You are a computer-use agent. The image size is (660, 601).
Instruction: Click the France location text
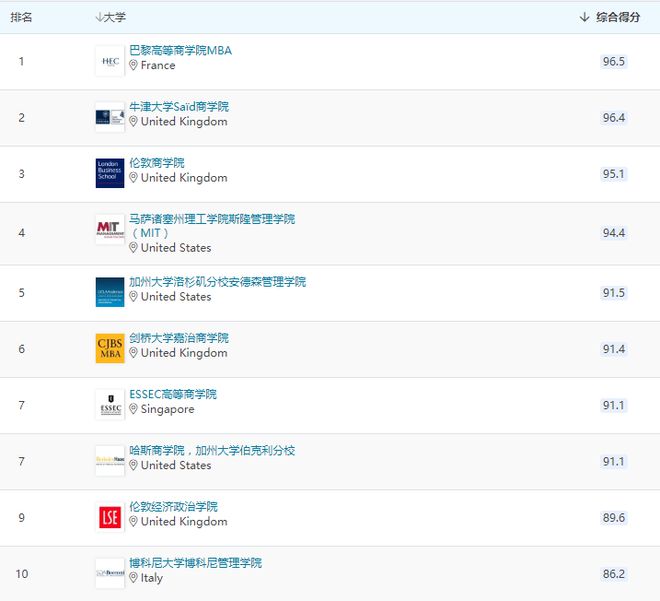(x=158, y=65)
